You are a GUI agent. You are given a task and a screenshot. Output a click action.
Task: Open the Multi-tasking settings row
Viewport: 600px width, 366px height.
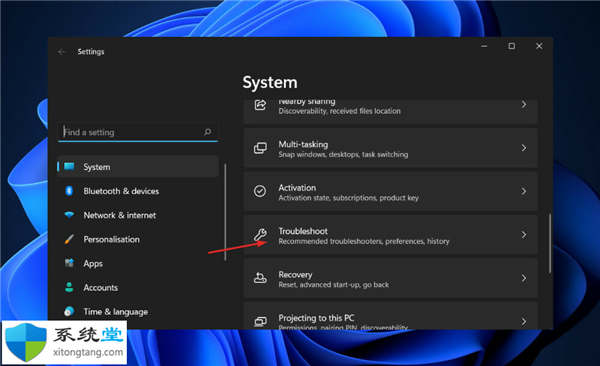point(391,148)
